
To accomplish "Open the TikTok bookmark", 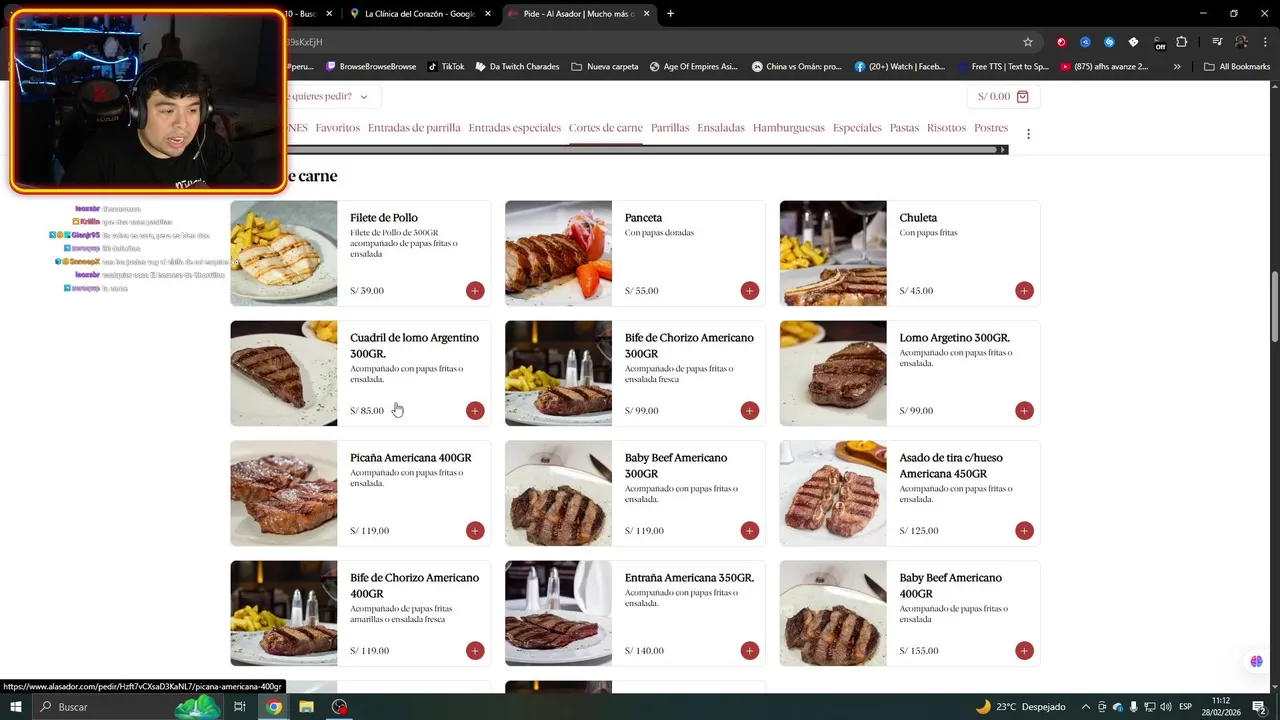I will tap(446, 67).
